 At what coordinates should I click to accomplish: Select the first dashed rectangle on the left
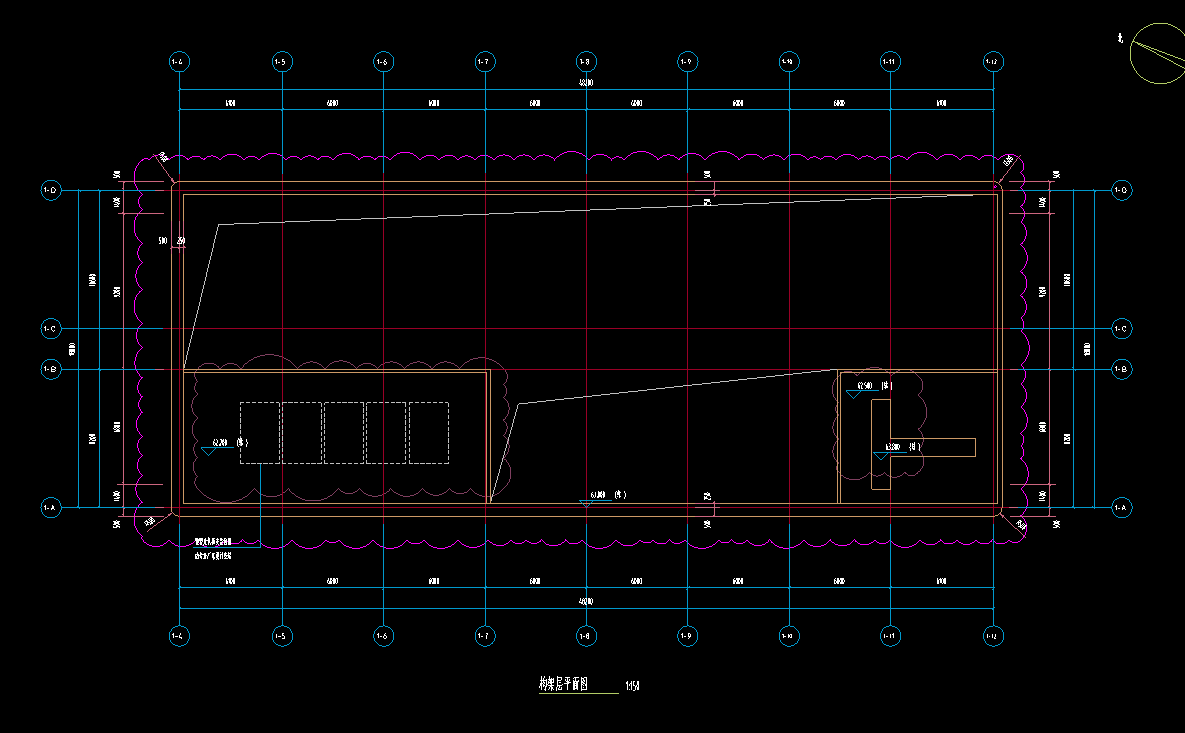[x=259, y=432]
